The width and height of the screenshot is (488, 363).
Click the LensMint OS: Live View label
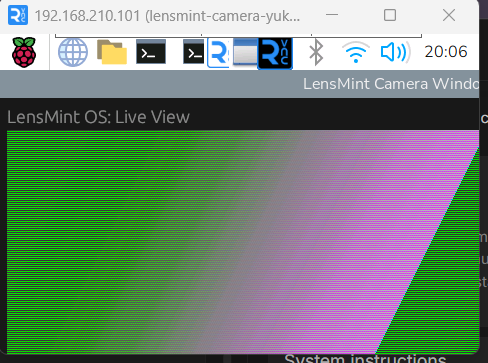pyautogui.click(x=98, y=117)
